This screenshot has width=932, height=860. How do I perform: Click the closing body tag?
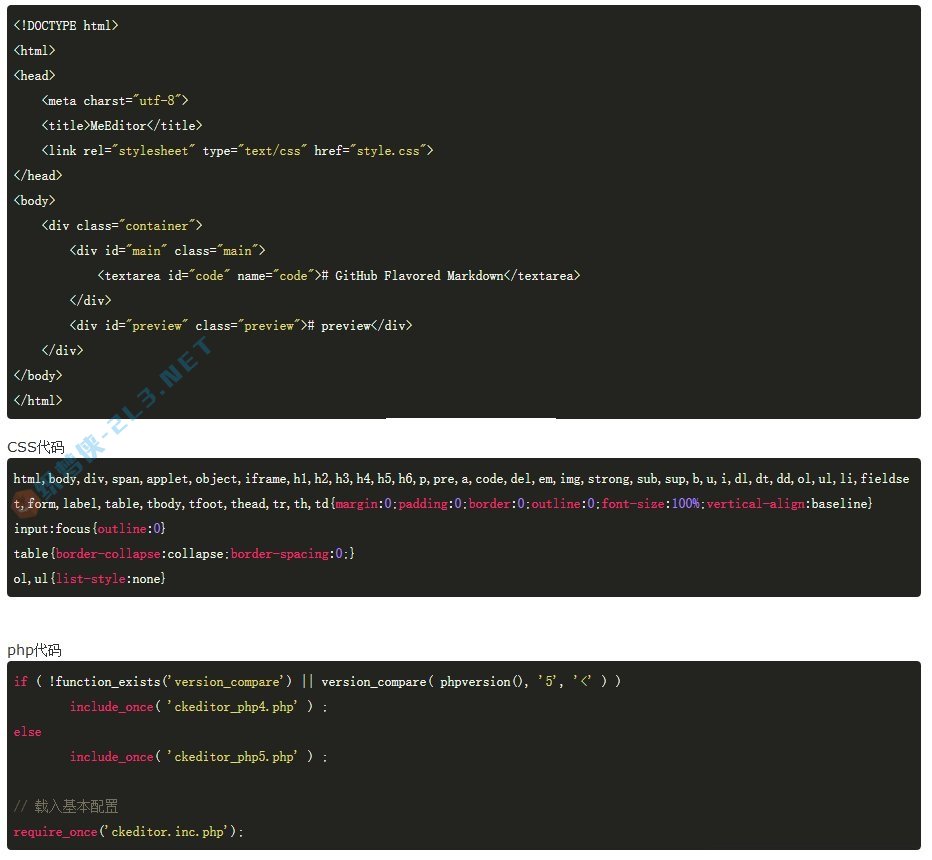point(38,375)
